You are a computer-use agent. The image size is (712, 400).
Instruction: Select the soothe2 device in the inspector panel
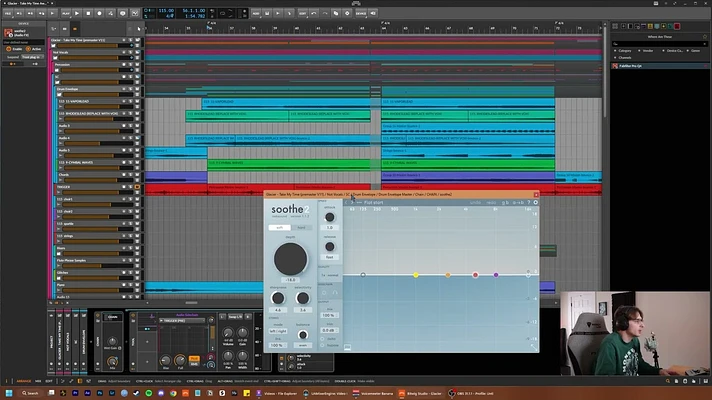click(x=24, y=33)
